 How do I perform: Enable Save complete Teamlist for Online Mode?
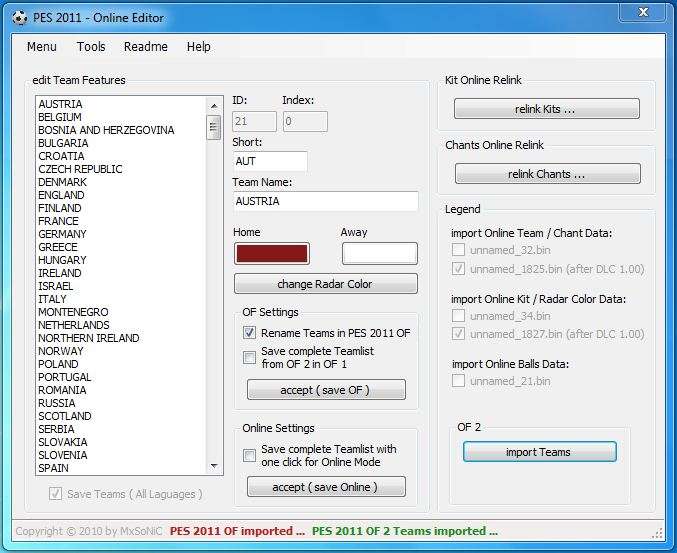pyautogui.click(x=250, y=456)
